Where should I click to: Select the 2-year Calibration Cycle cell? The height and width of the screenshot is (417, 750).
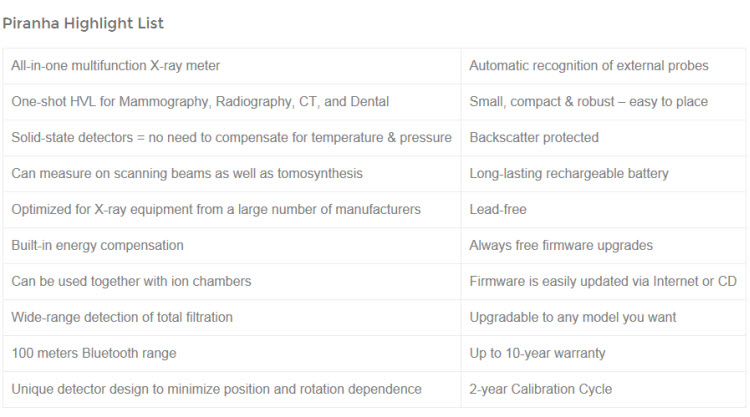tap(540, 390)
